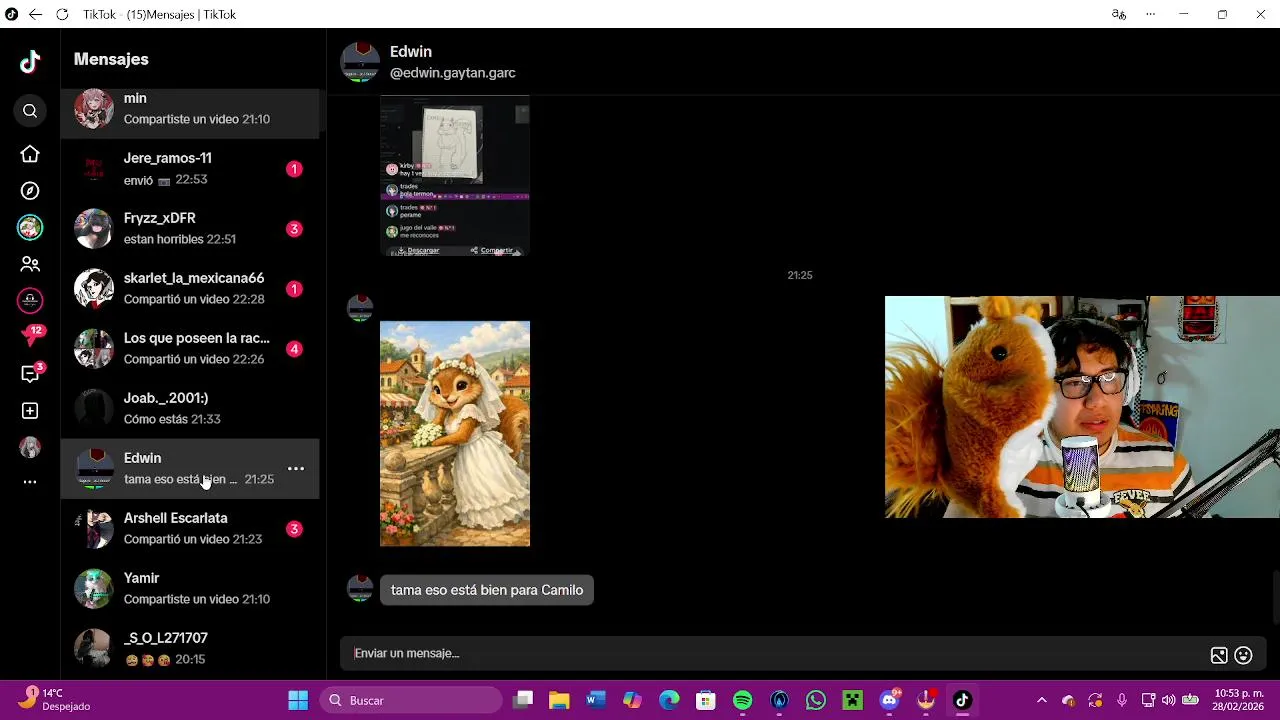Click the Task View taskbar icon
The height and width of the screenshot is (720, 1280).
(x=523, y=700)
